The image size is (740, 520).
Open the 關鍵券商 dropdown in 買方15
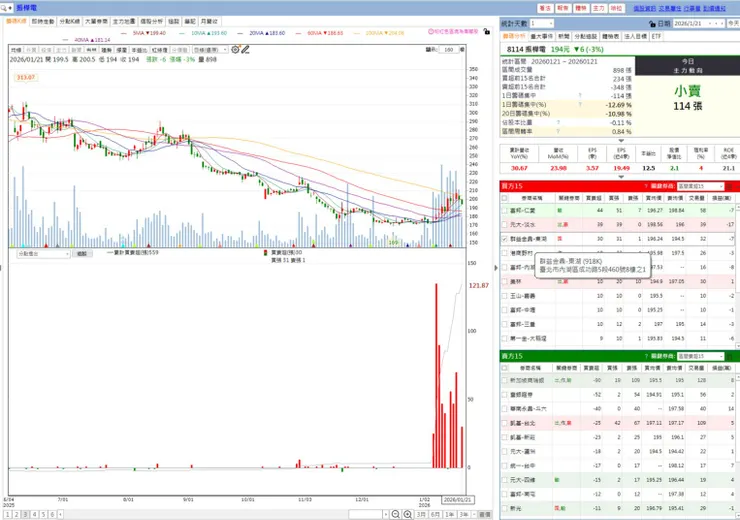[x=700, y=186]
